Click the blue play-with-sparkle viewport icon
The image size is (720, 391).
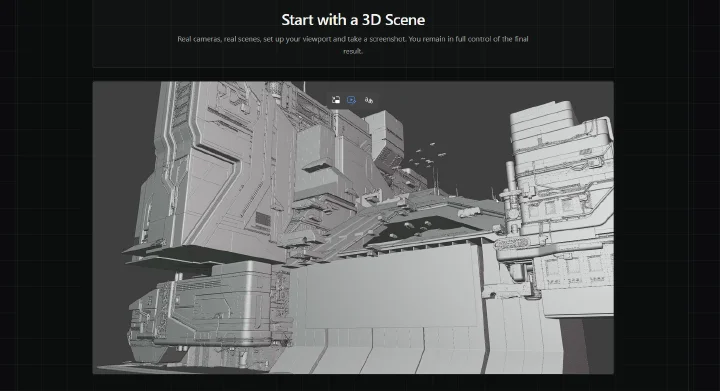click(x=352, y=100)
